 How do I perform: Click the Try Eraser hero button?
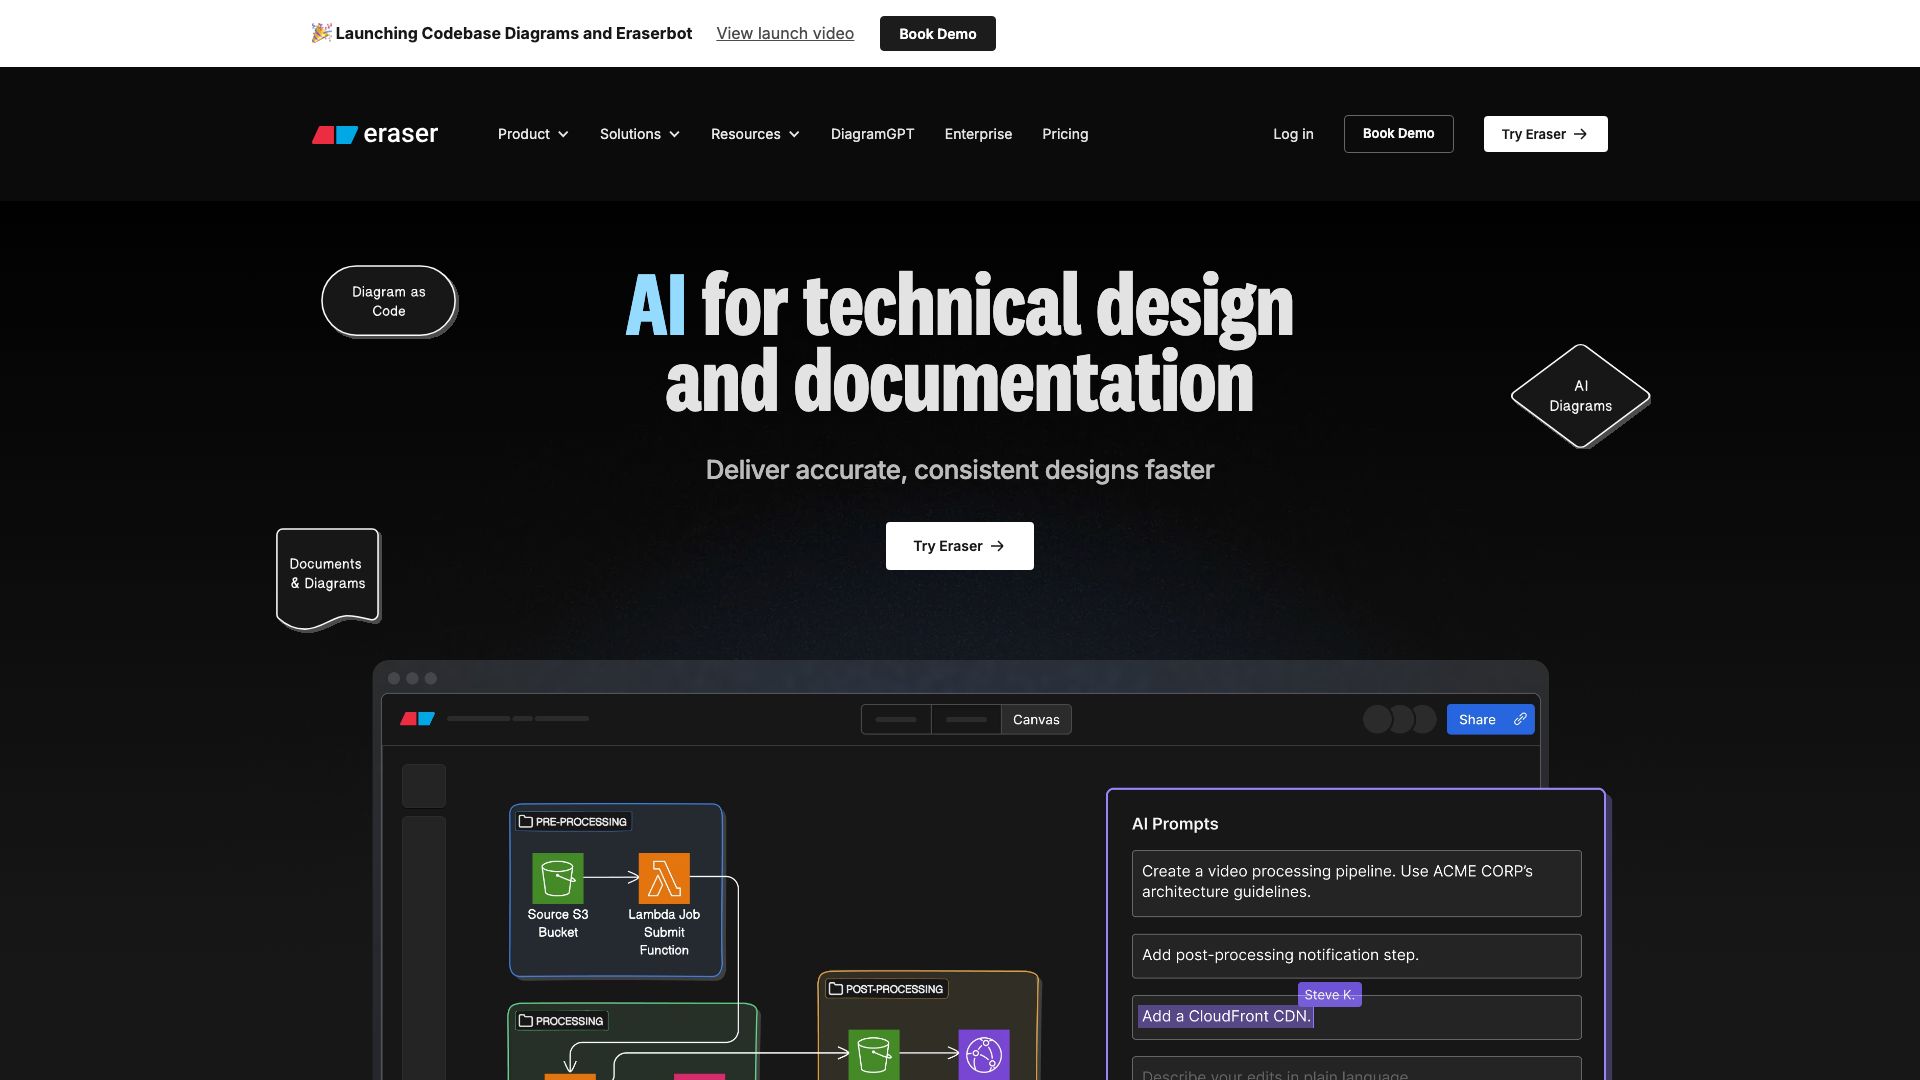(x=959, y=545)
